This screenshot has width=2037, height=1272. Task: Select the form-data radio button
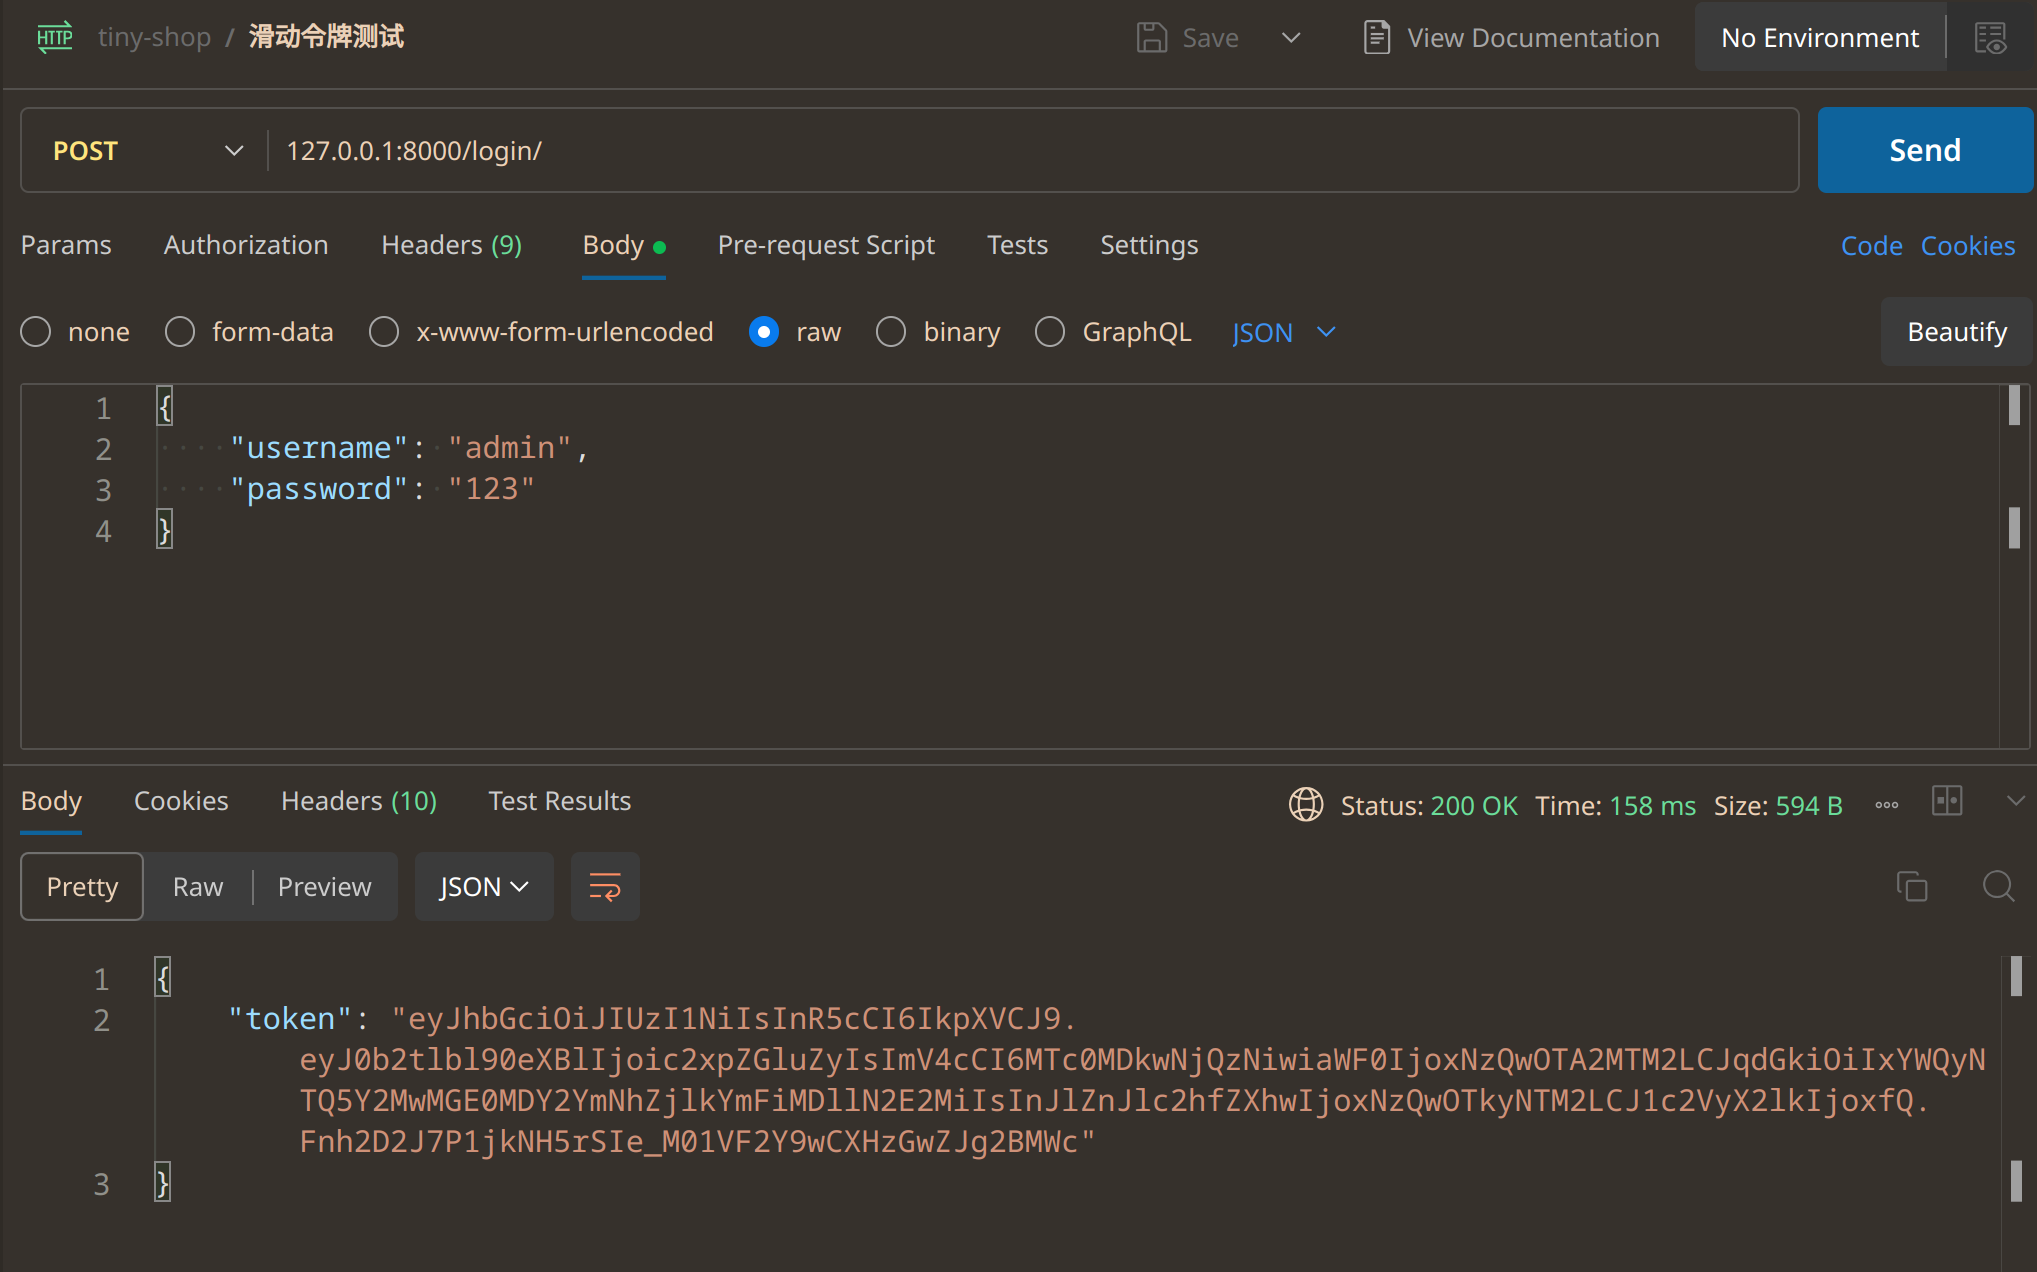click(x=180, y=332)
